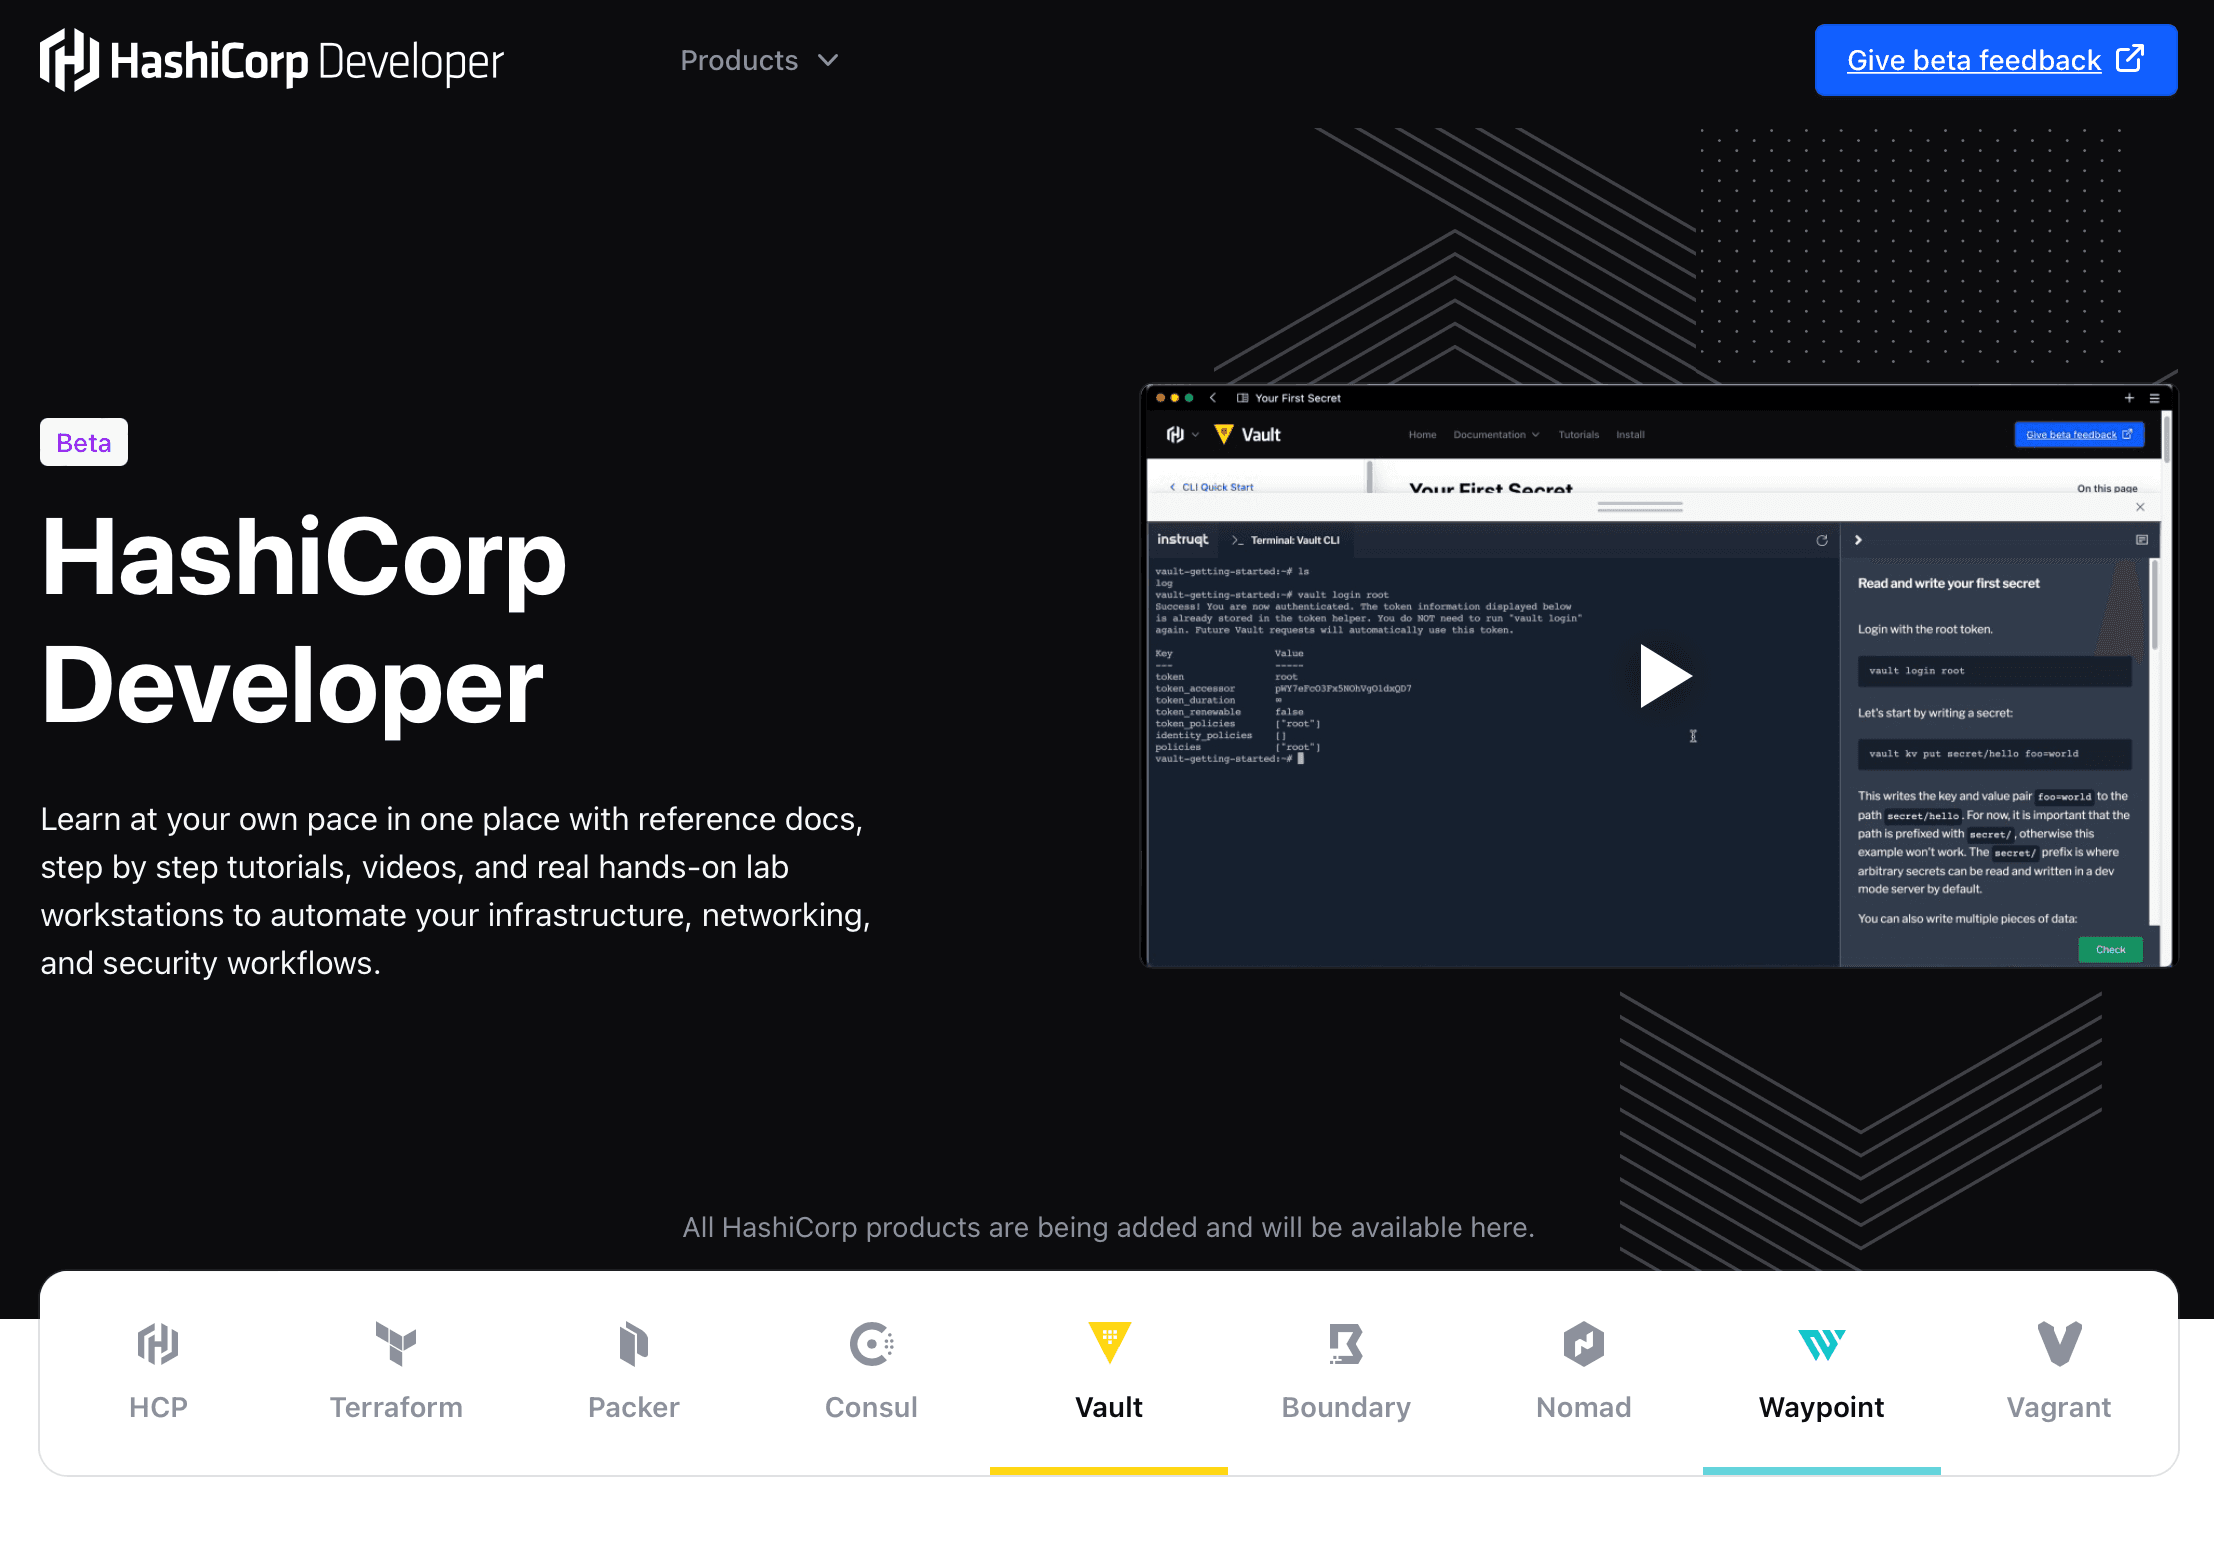The image size is (2214, 1546).
Task: Select the Vagrant product icon
Action: 2059,1343
